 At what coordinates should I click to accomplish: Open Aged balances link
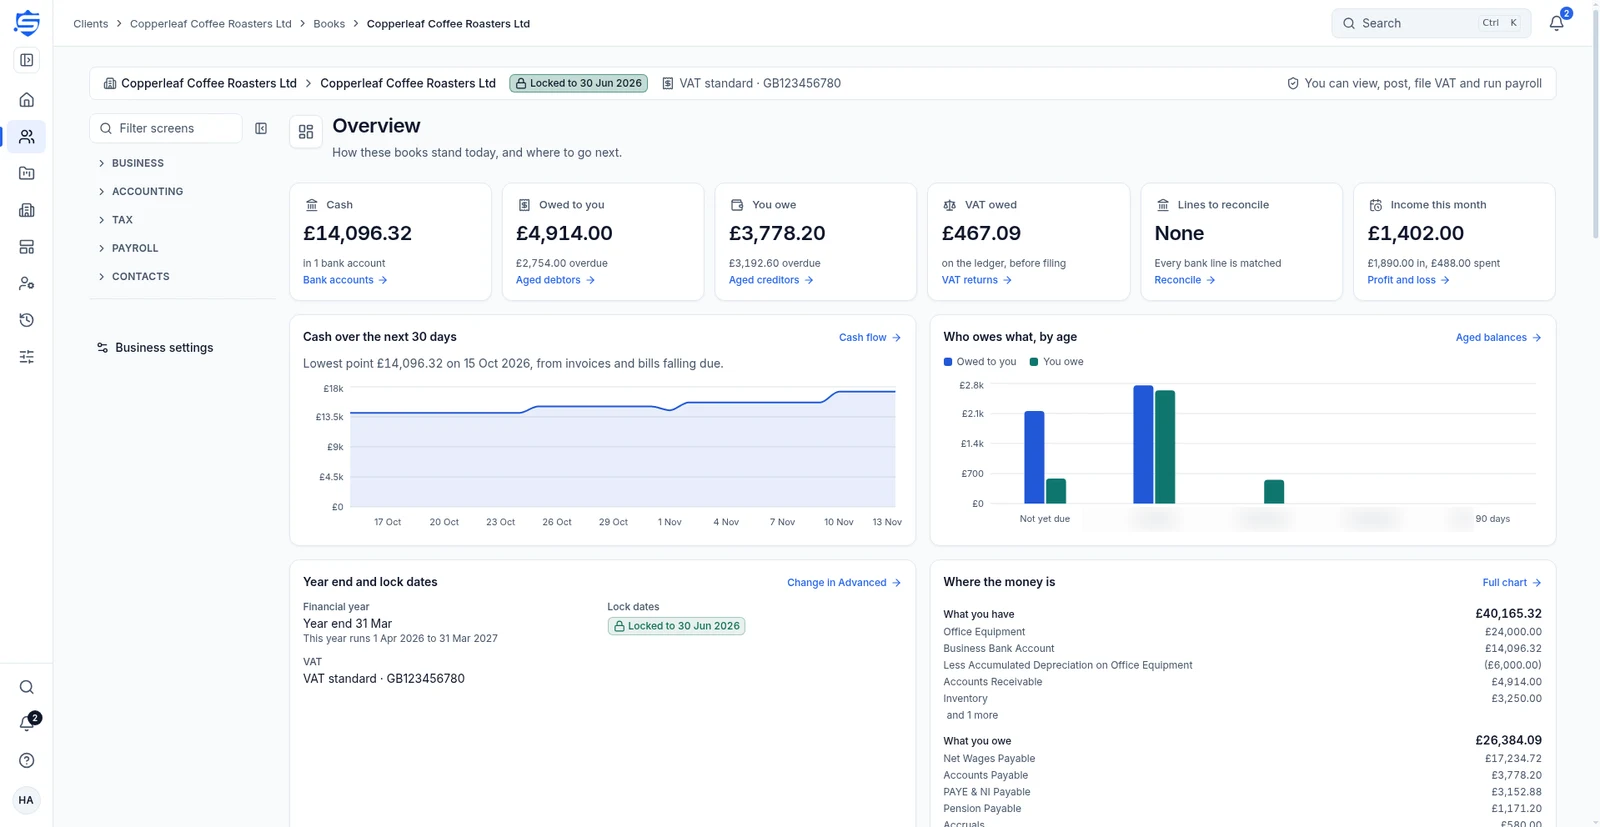tap(1498, 338)
